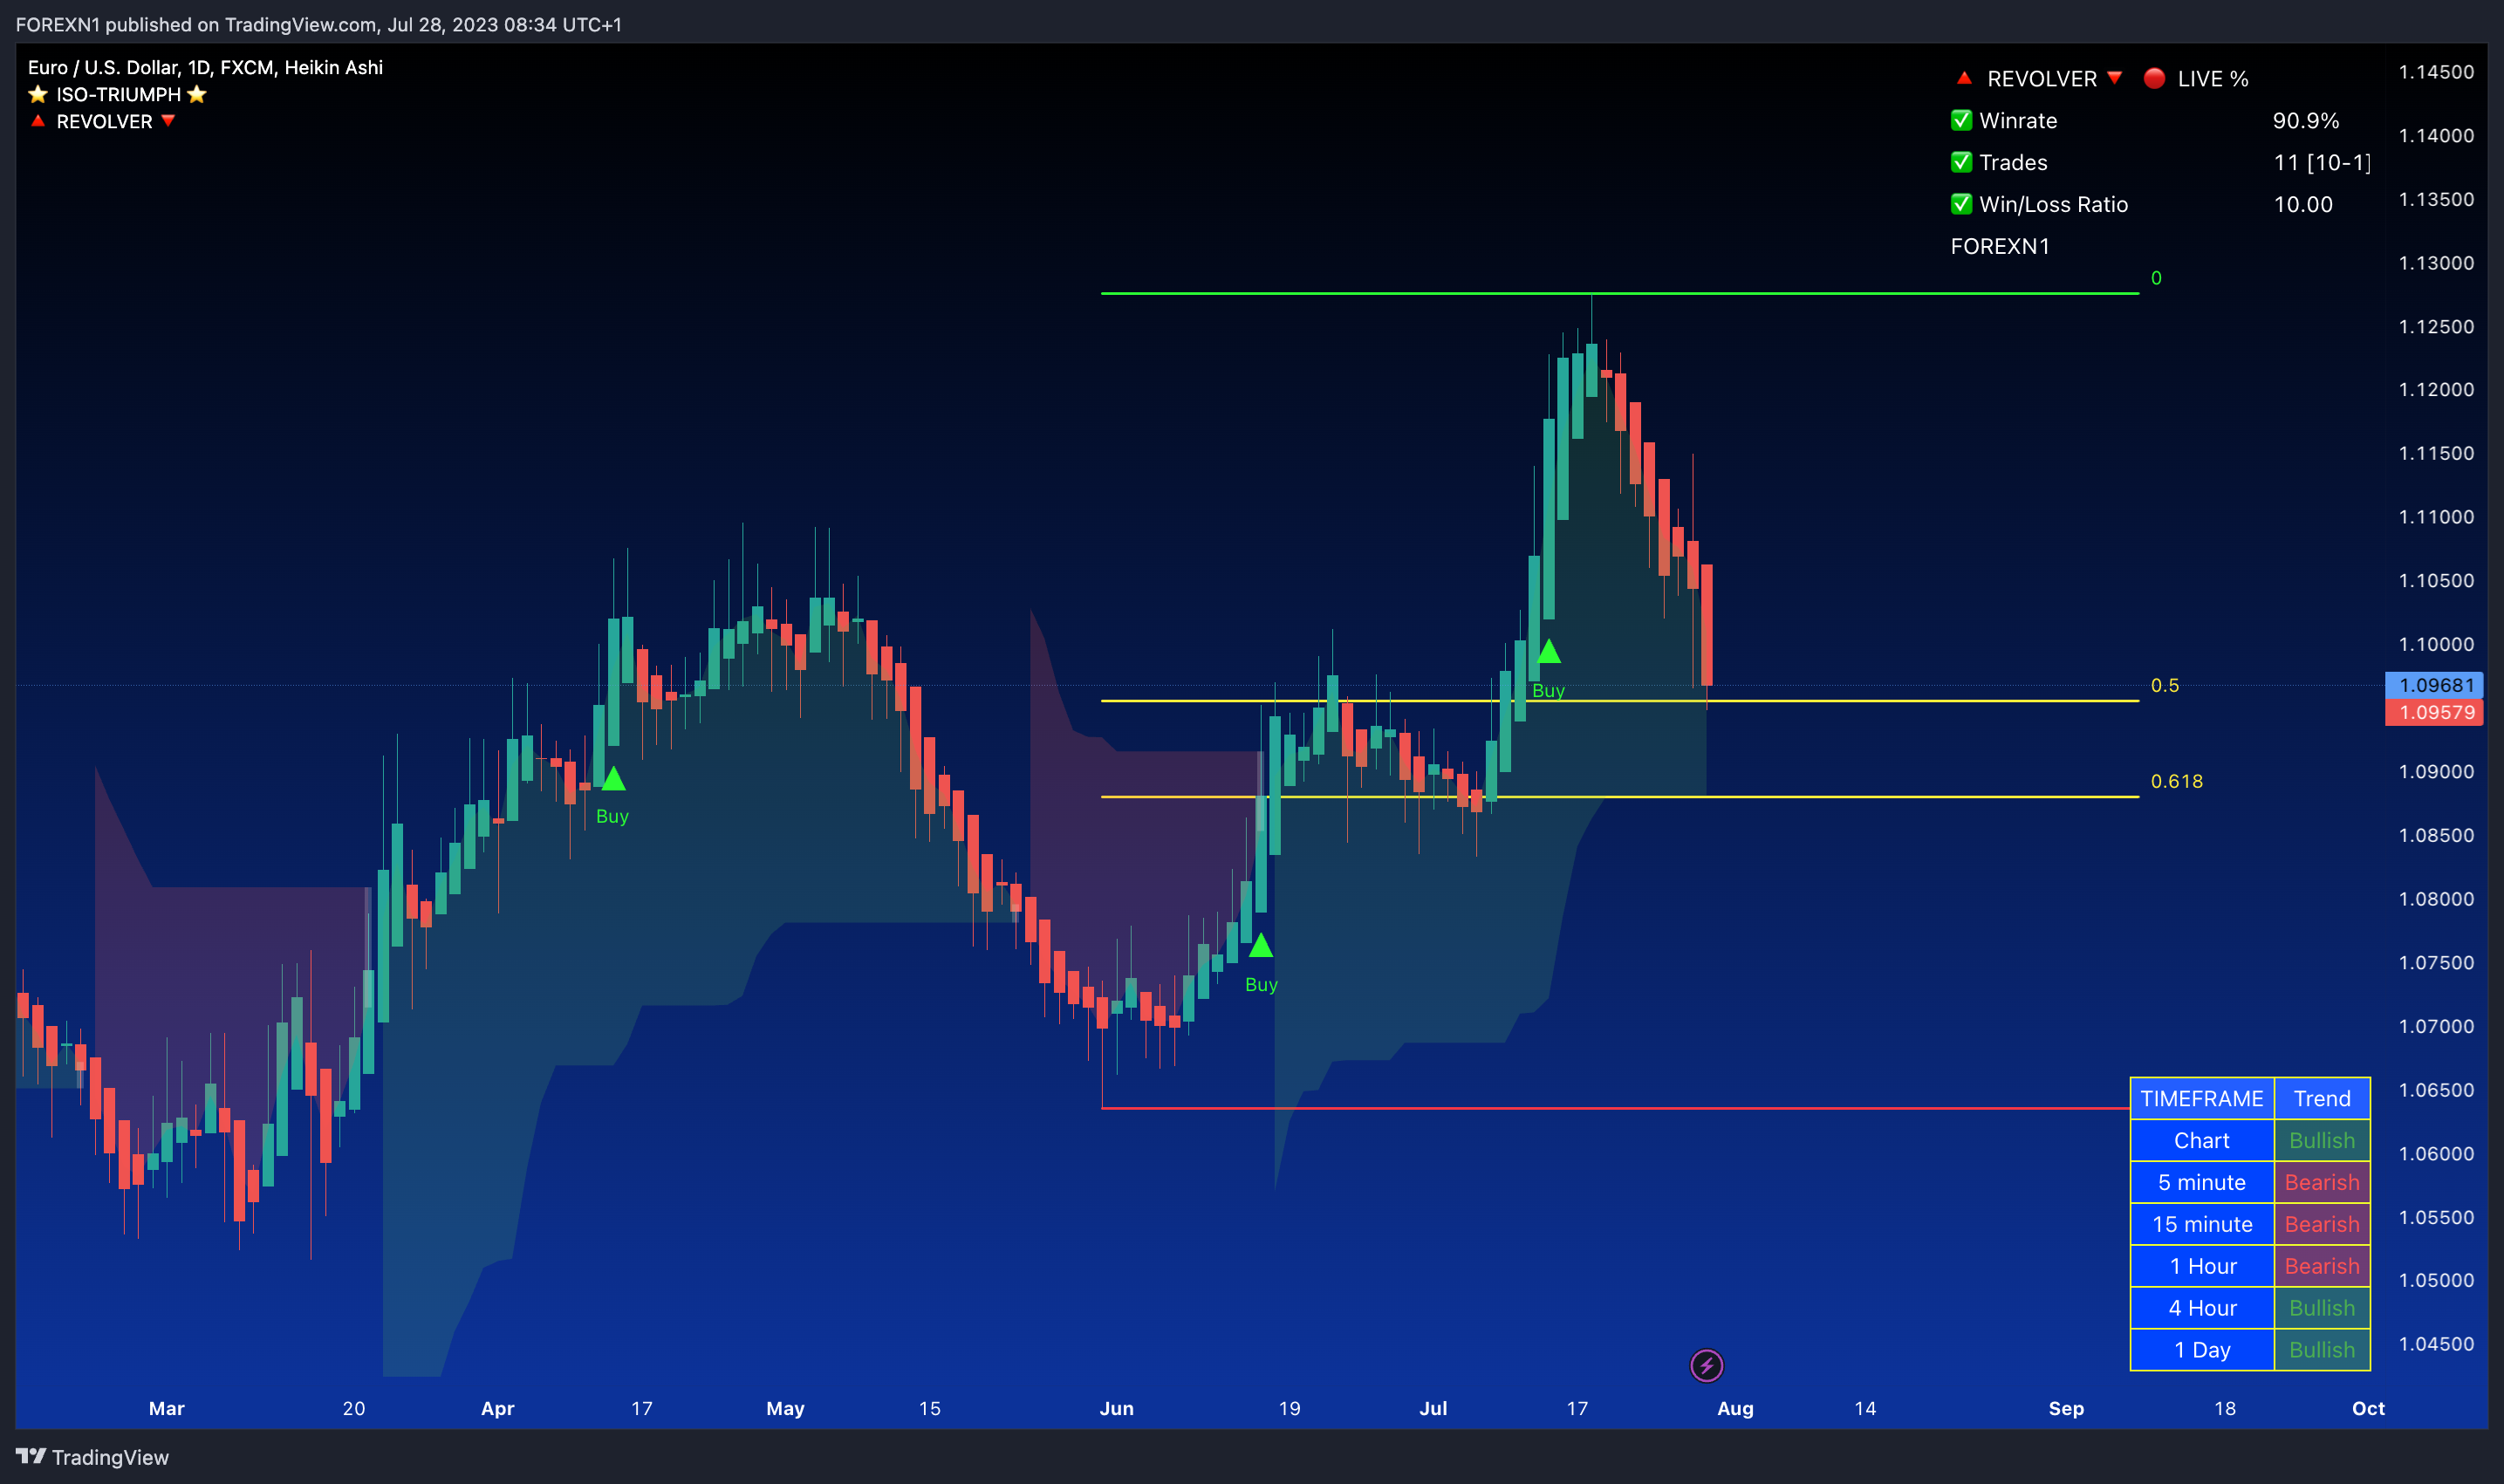Click Bullish trend cell for 1 Day

click(x=2322, y=1350)
